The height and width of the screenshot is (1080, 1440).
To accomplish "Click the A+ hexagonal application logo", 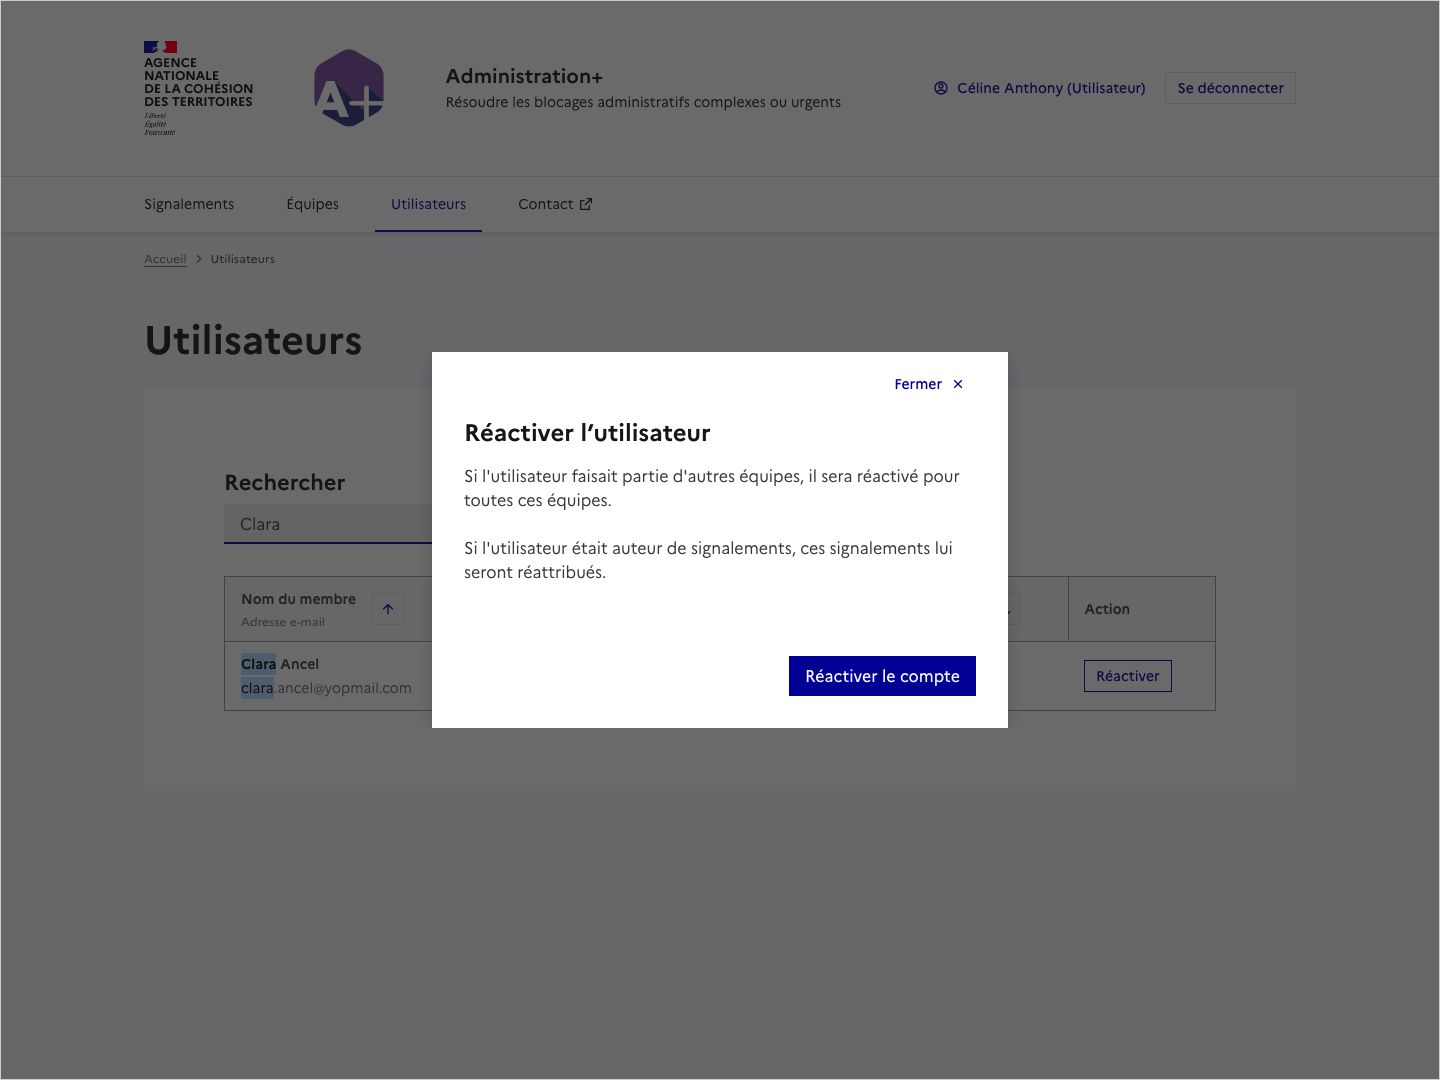I will (348, 88).
